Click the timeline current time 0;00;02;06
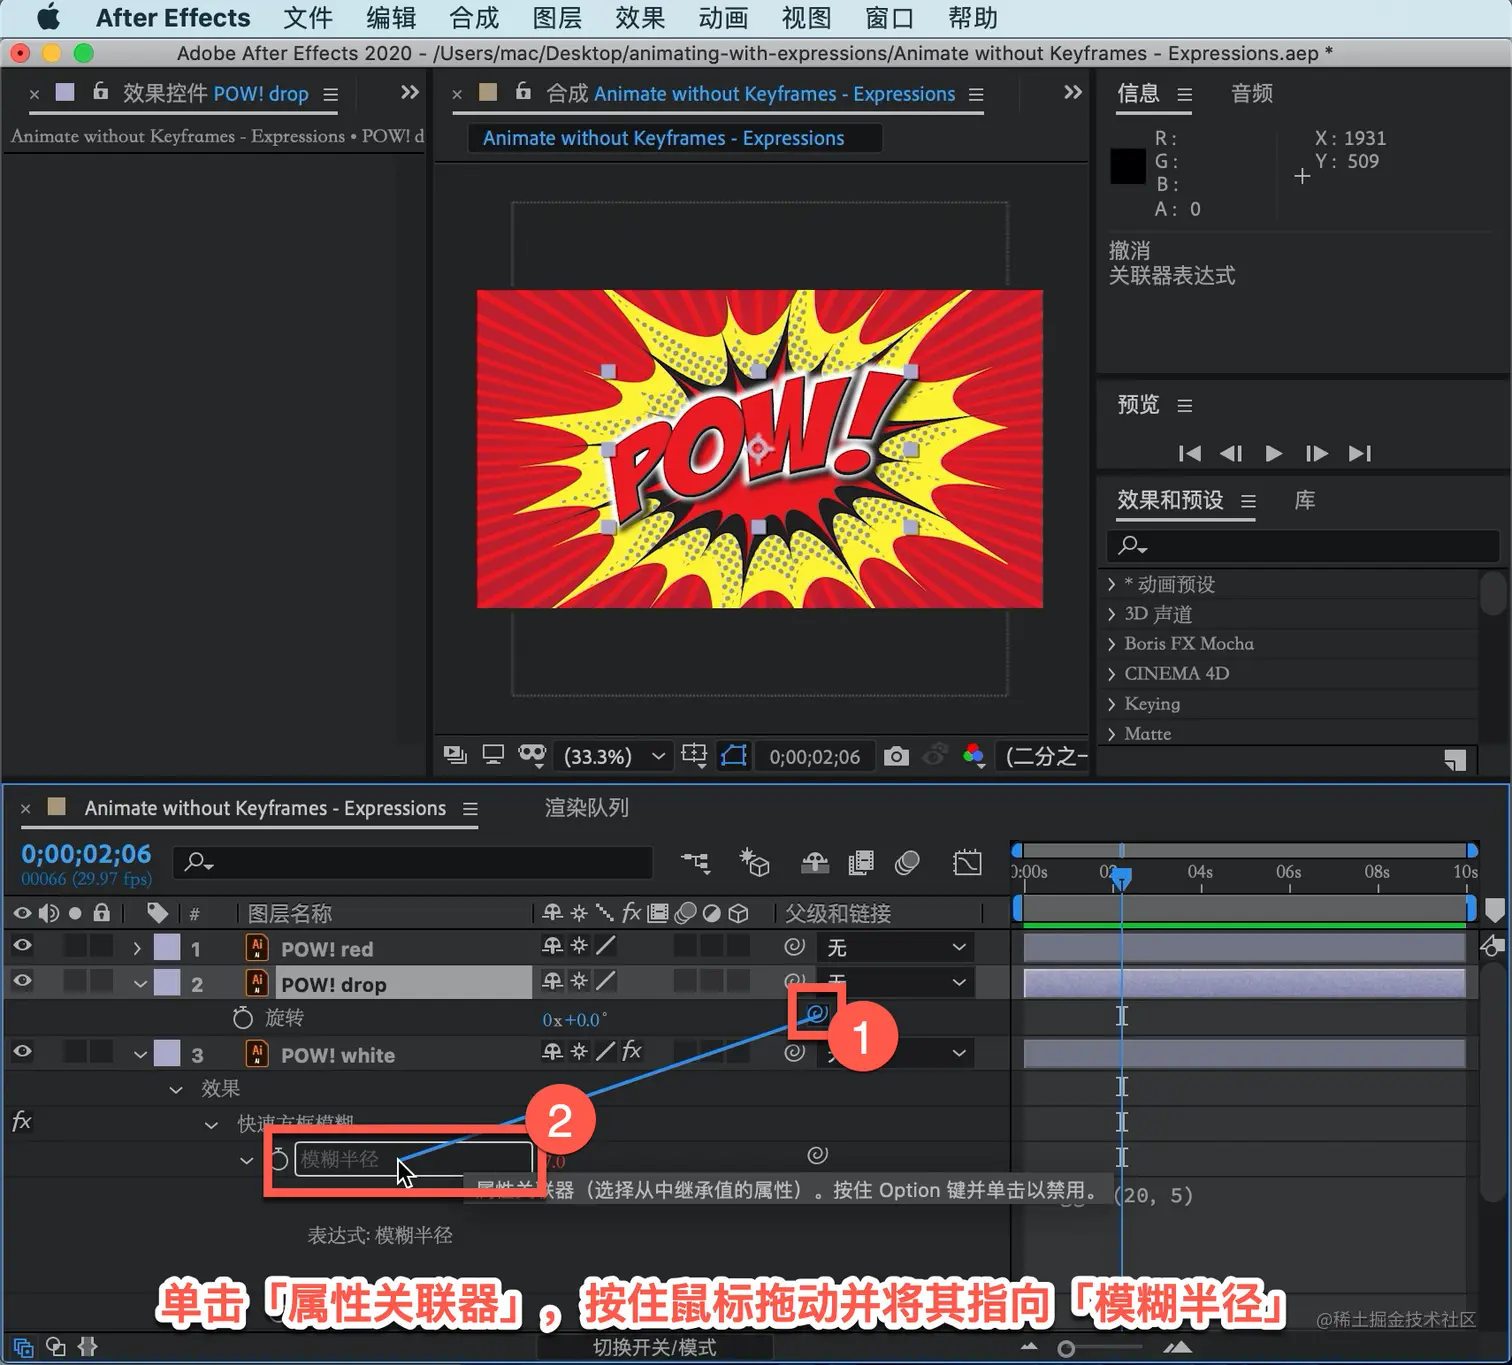This screenshot has height=1365, width=1512. point(86,854)
